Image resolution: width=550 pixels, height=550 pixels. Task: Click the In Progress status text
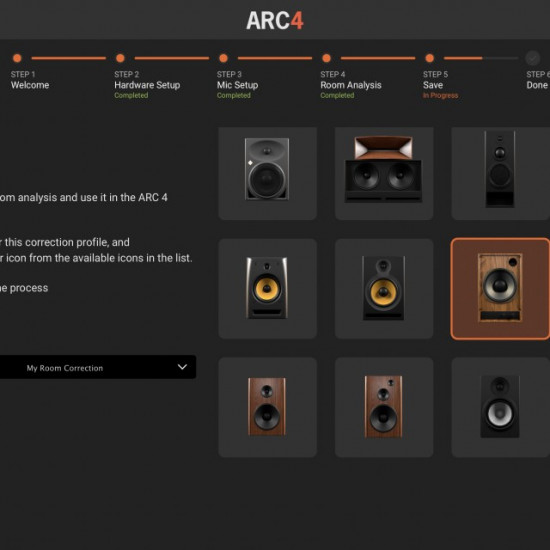pos(440,95)
